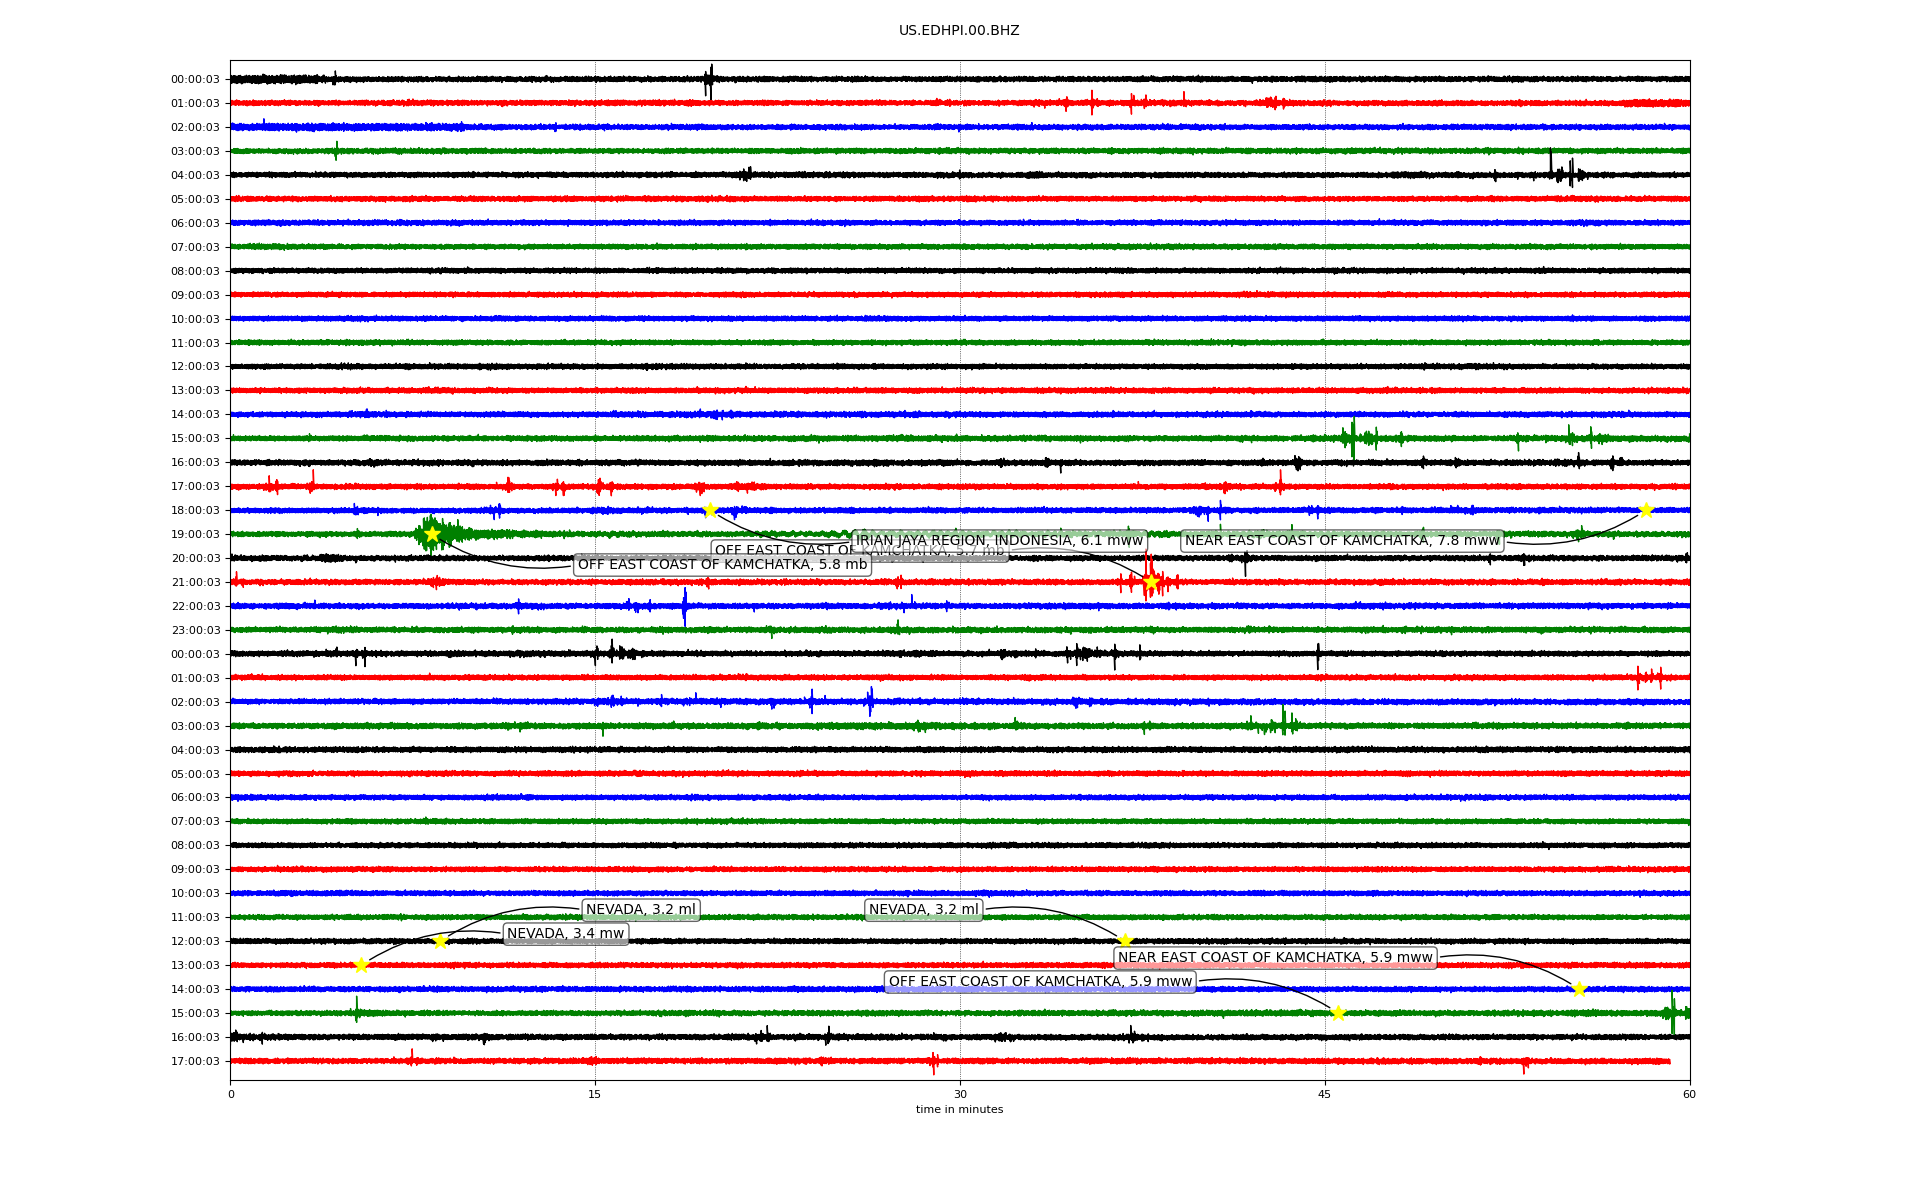Viewport: 1920px width, 1200px height.
Task: Click the 19:00:03 trace time label
Action: coord(195,534)
